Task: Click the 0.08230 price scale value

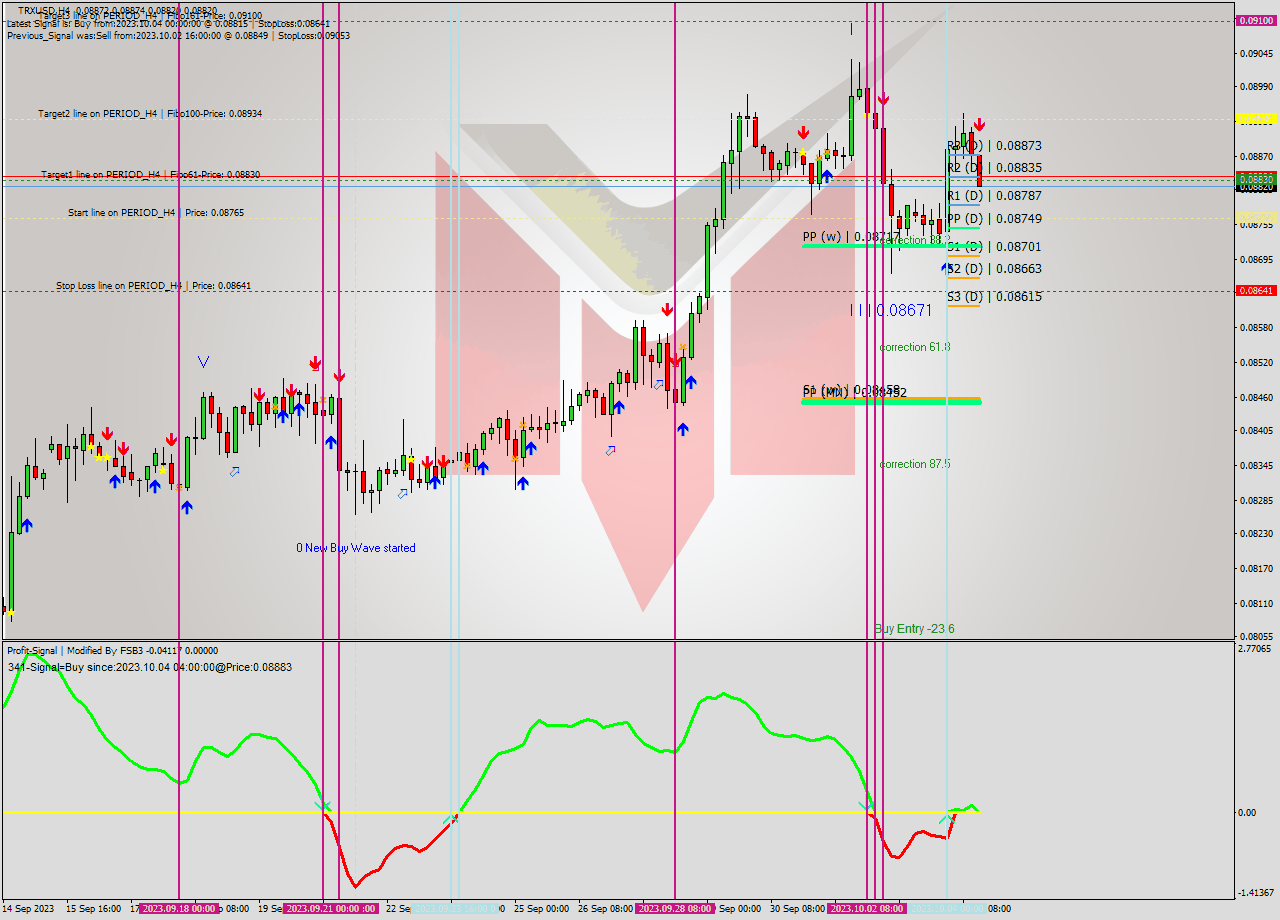Action: pyautogui.click(x=1256, y=534)
